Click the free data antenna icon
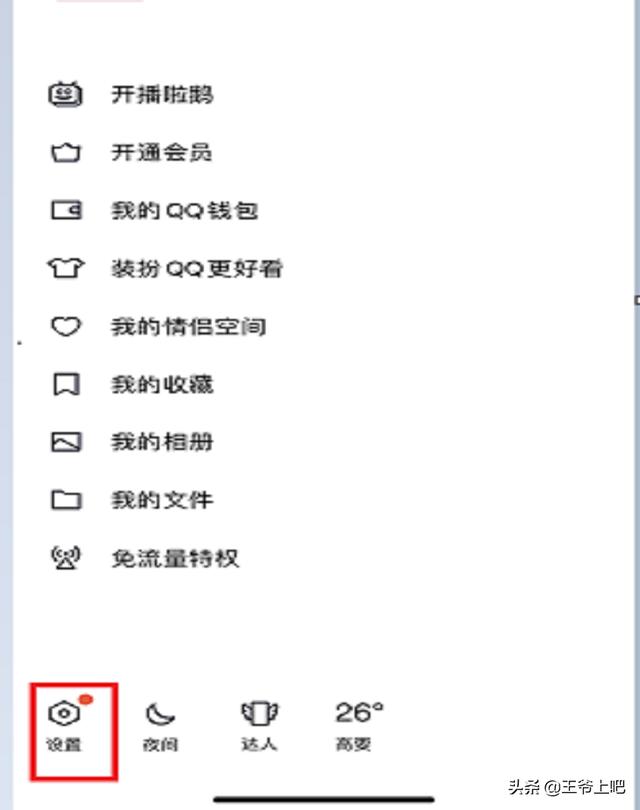This screenshot has width=640, height=810. (66, 558)
